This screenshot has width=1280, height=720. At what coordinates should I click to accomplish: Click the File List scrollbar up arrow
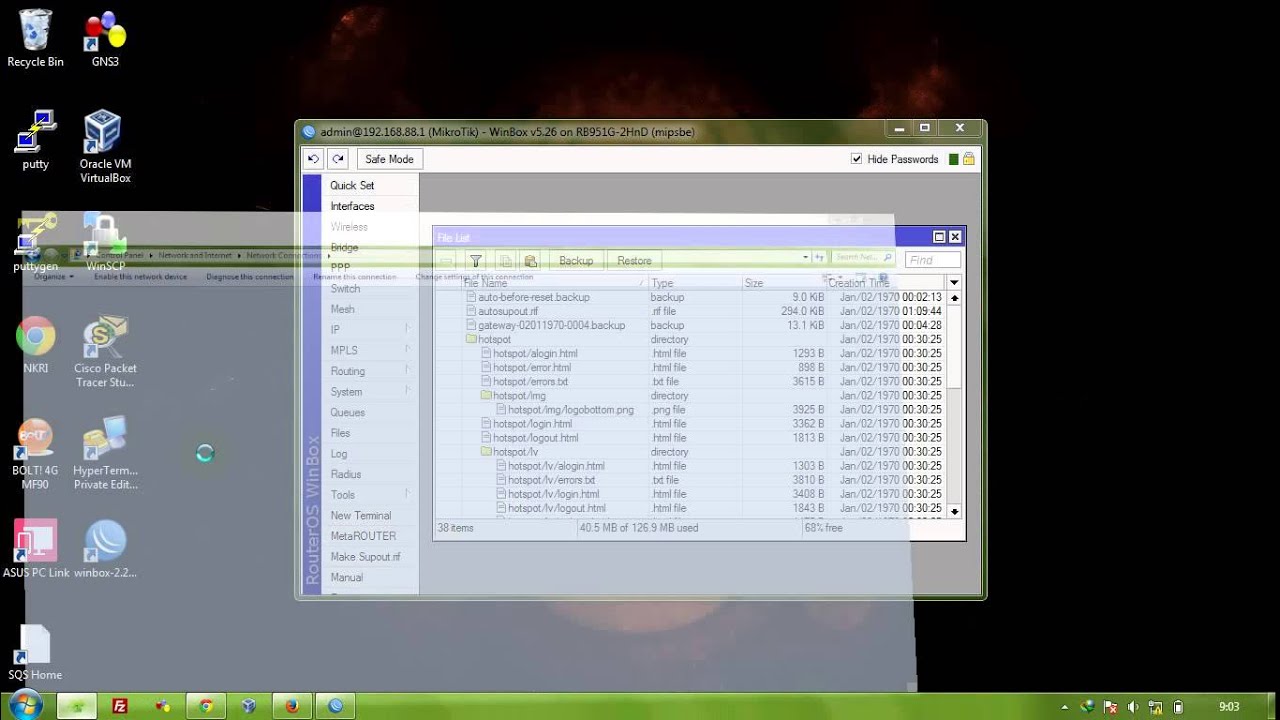[954, 298]
